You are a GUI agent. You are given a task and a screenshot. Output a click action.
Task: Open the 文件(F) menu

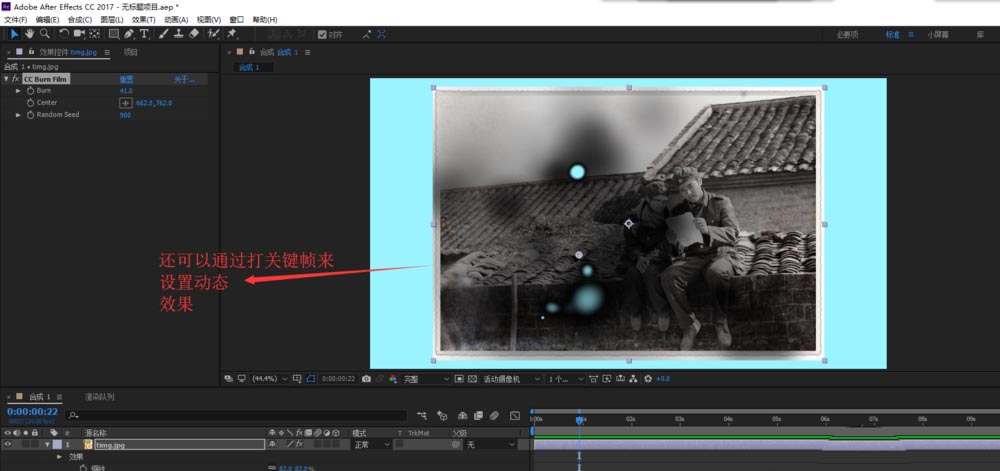(15, 20)
